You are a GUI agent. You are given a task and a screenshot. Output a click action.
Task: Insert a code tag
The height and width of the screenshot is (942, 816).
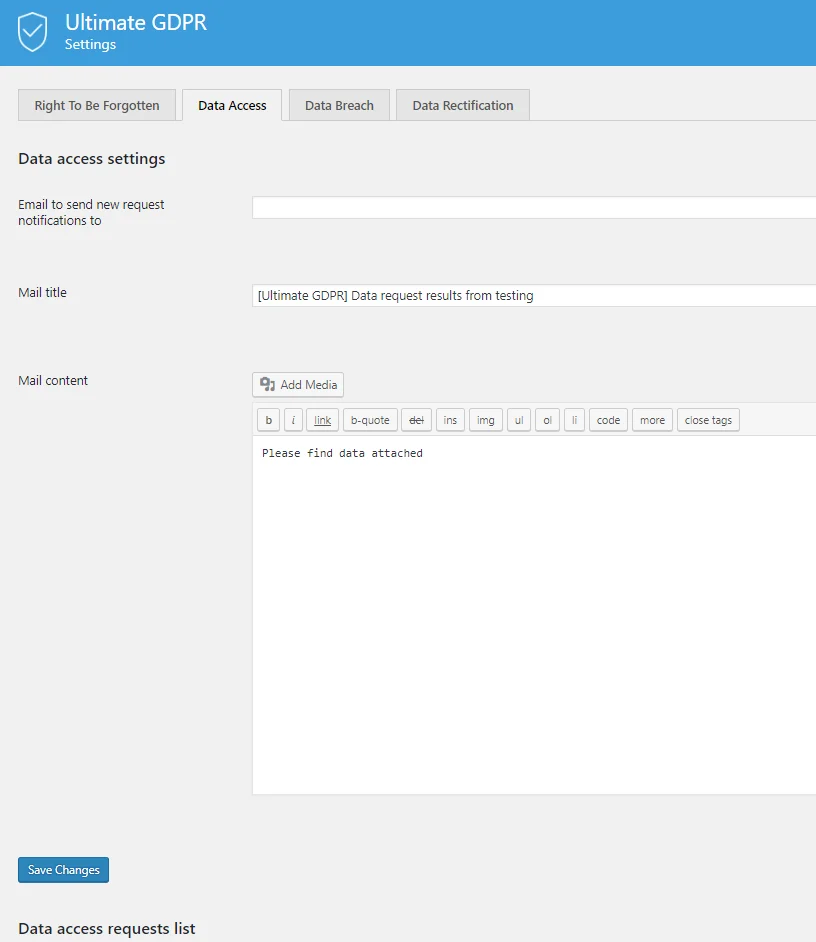tap(608, 420)
